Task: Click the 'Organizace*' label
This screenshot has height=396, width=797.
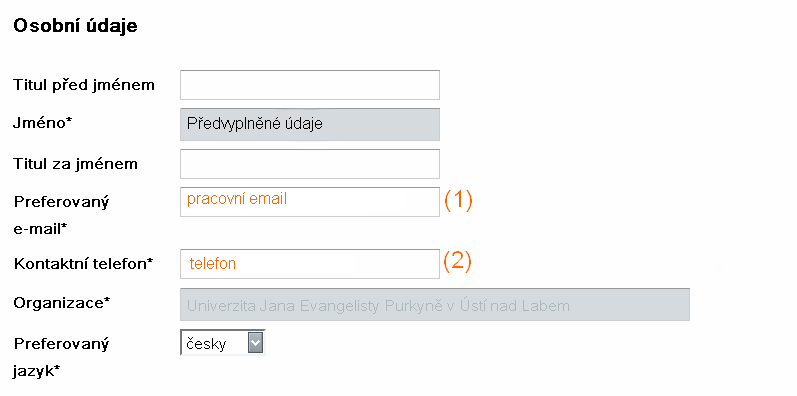Action: click(x=62, y=303)
